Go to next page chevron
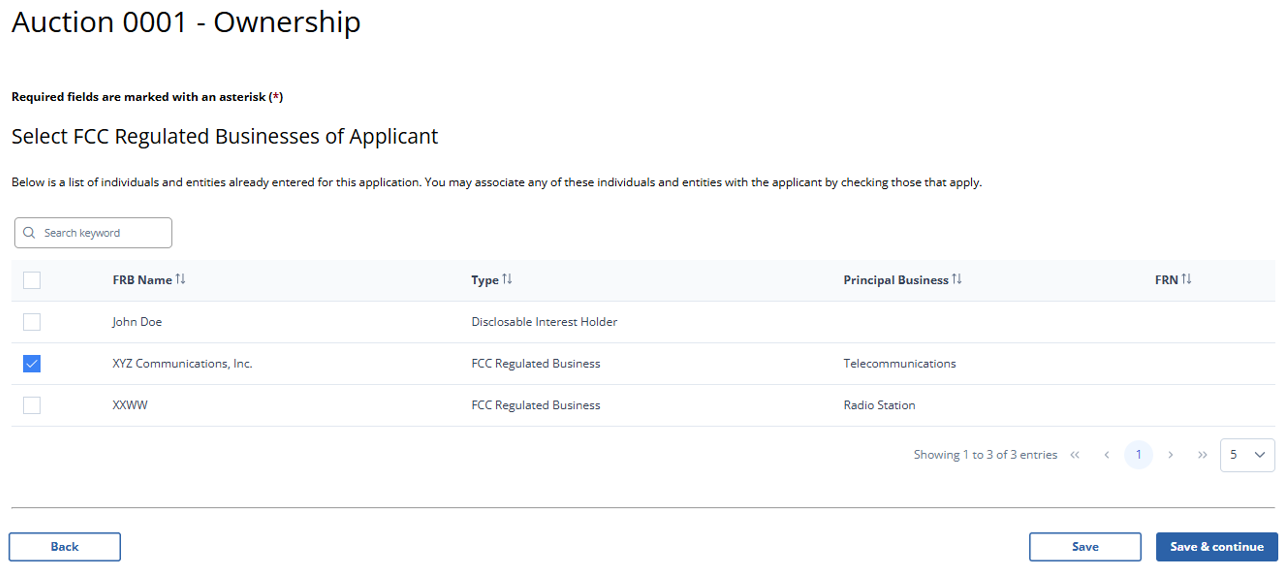The width and height of the screenshot is (1287, 572). [1170, 455]
